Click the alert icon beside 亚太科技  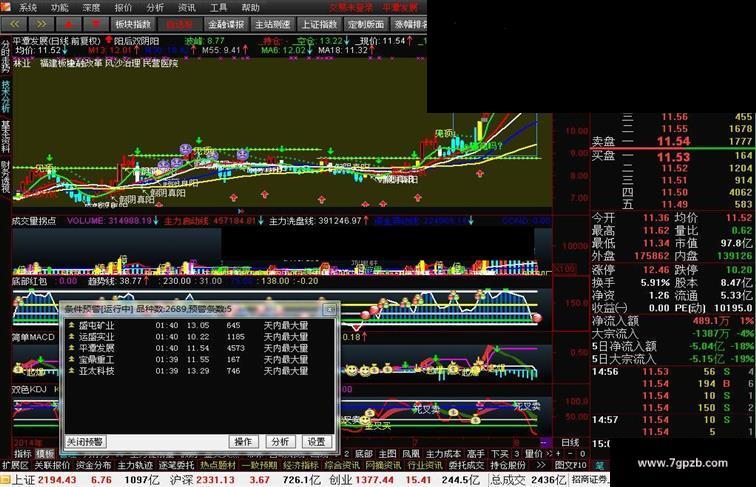tap(71, 370)
